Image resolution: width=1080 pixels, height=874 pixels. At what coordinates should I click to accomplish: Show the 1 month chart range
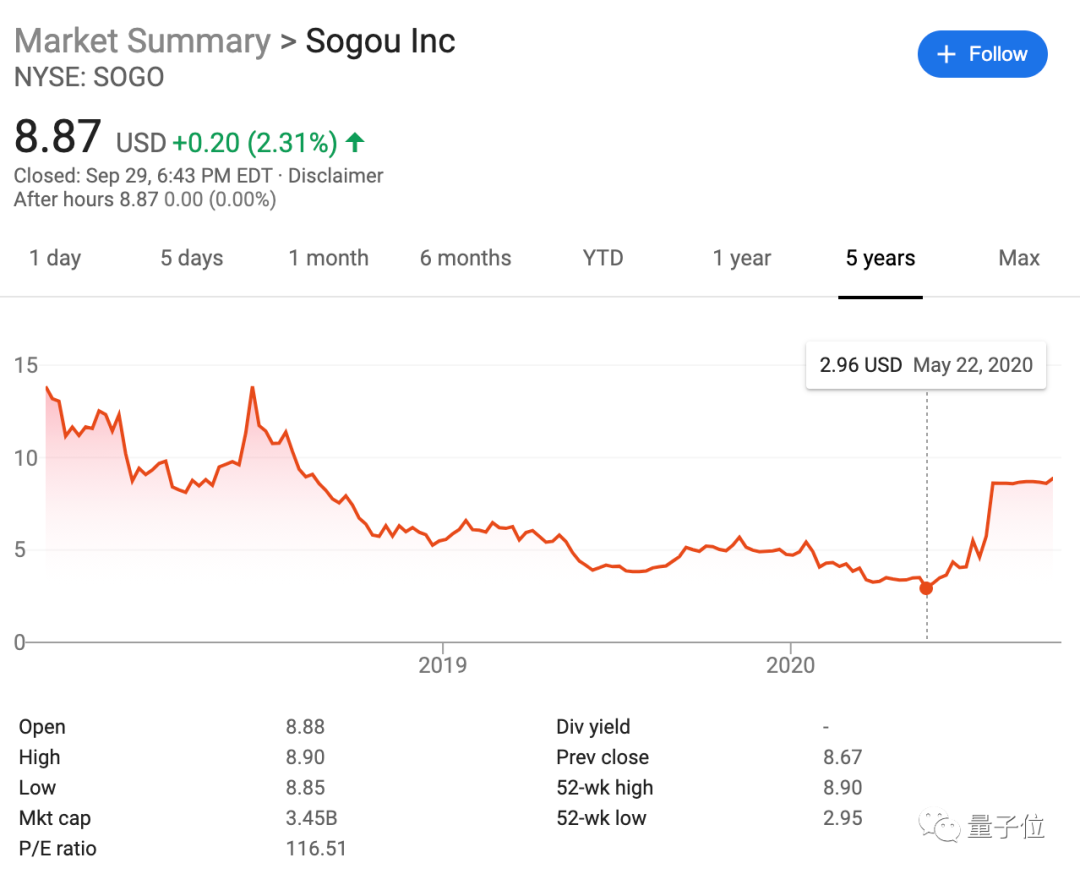coord(328,258)
